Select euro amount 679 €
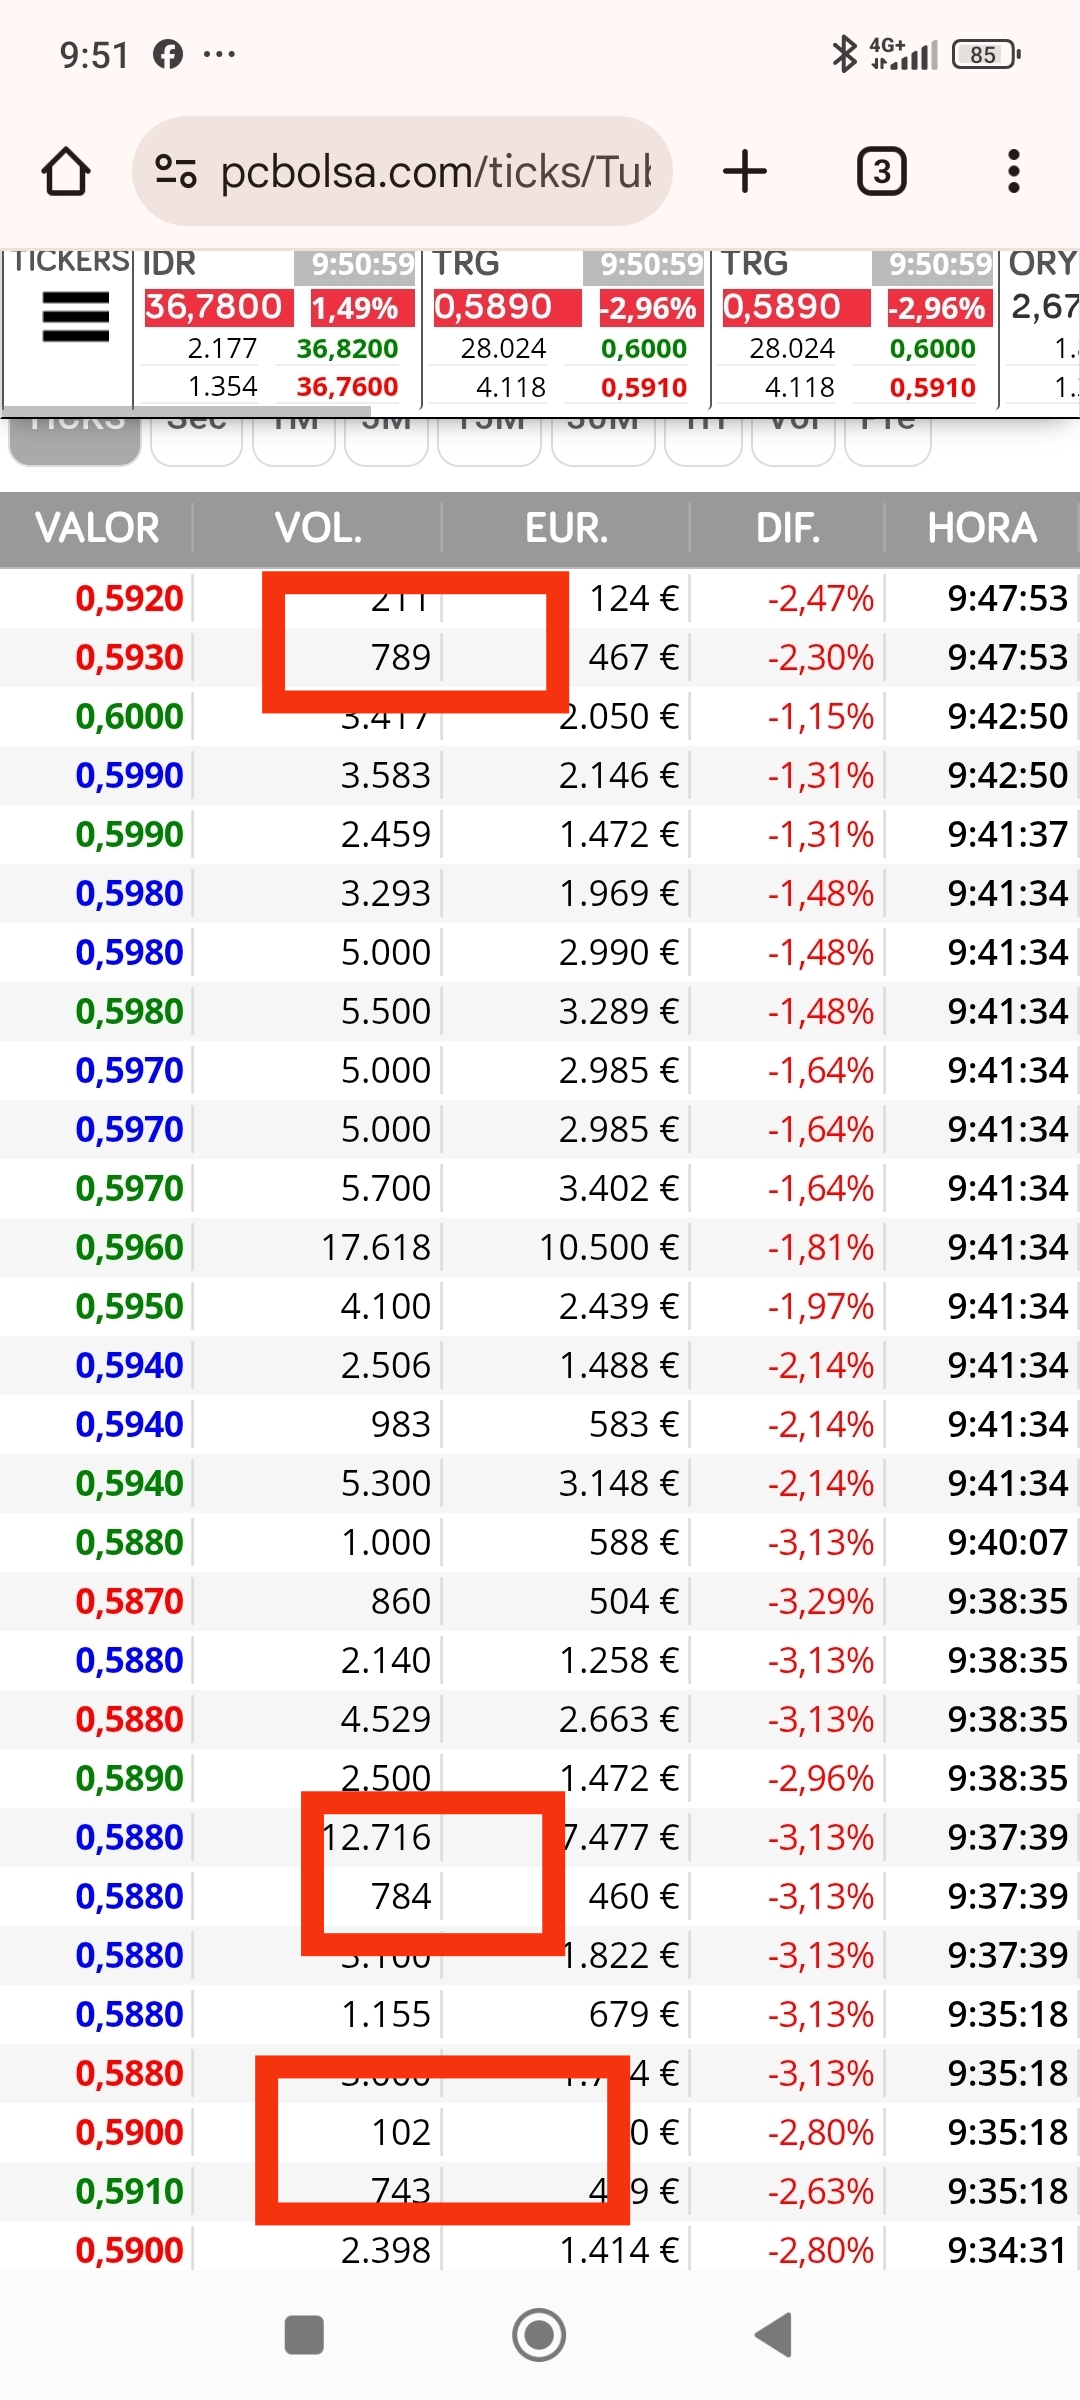The image size is (1080, 2400). 634,2014
